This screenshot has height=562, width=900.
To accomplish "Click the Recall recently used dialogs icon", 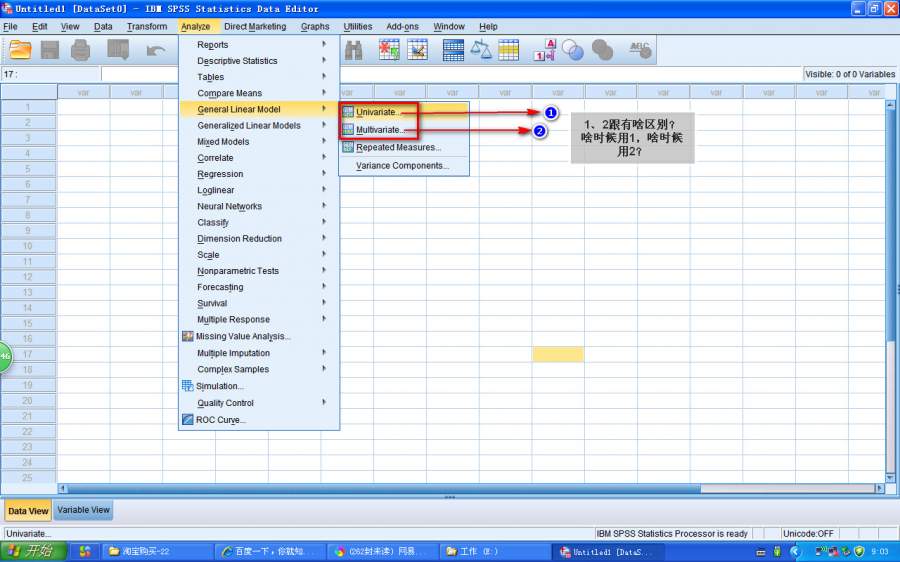I will point(118,50).
